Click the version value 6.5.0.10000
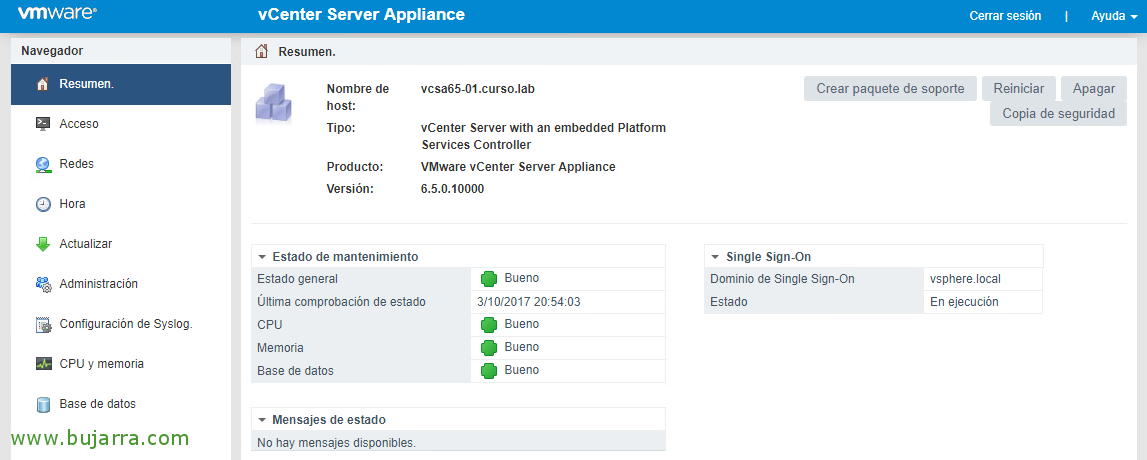1147x460 pixels. (x=453, y=189)
